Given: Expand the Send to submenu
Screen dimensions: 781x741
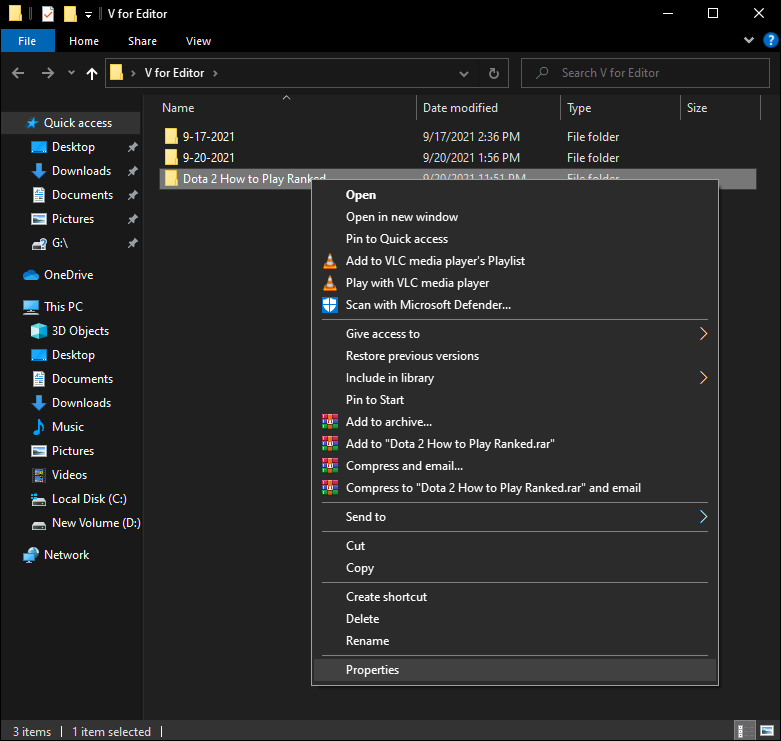Looking at the screenshot, I should pos(703,517).
